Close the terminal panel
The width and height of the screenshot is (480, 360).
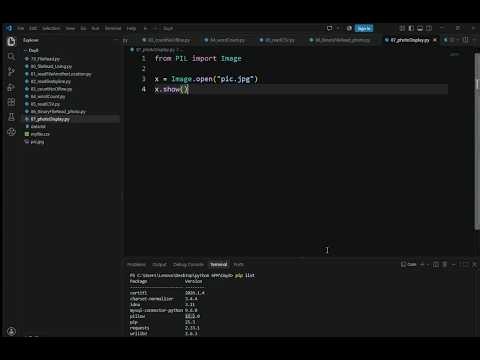coord(475,264)
